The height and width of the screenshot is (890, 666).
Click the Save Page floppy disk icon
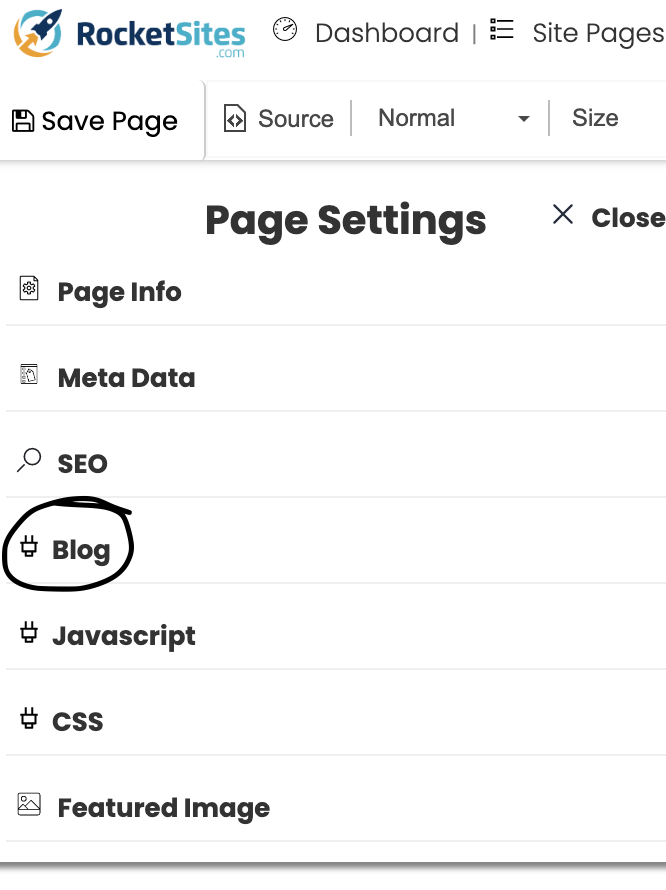[x=22, y=121]
